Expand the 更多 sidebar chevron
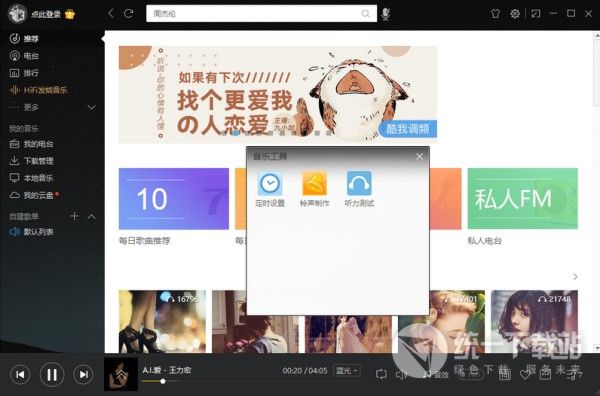The image size is (600, 396). [92, 107]
